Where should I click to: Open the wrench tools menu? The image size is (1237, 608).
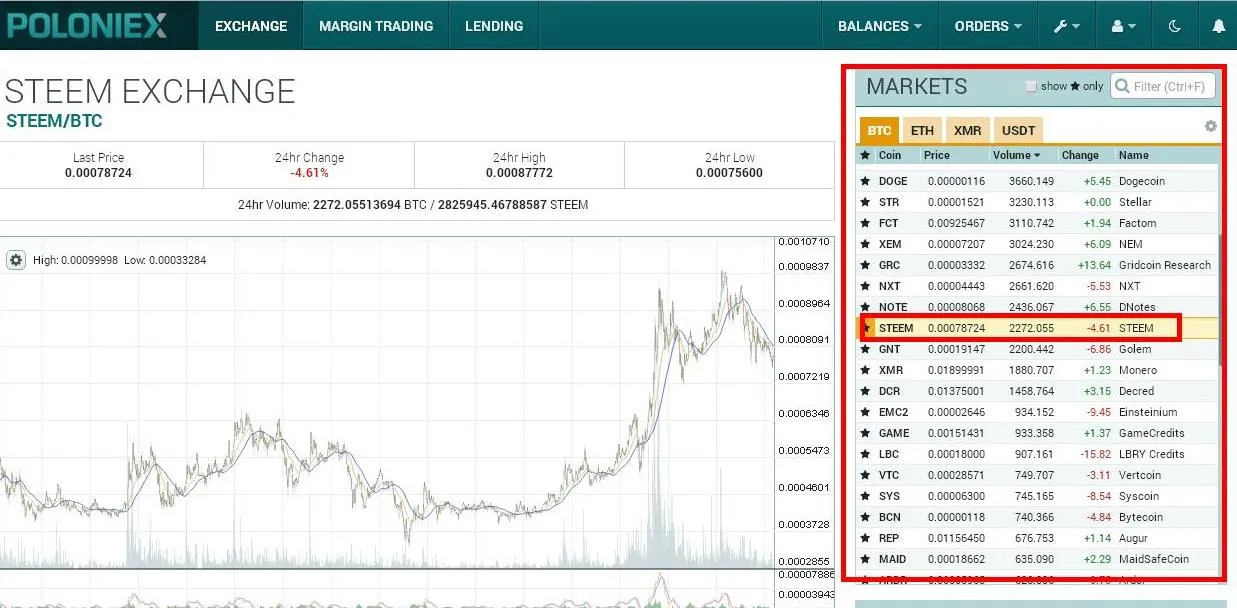pyautogui.click(x=1067, y=26)
